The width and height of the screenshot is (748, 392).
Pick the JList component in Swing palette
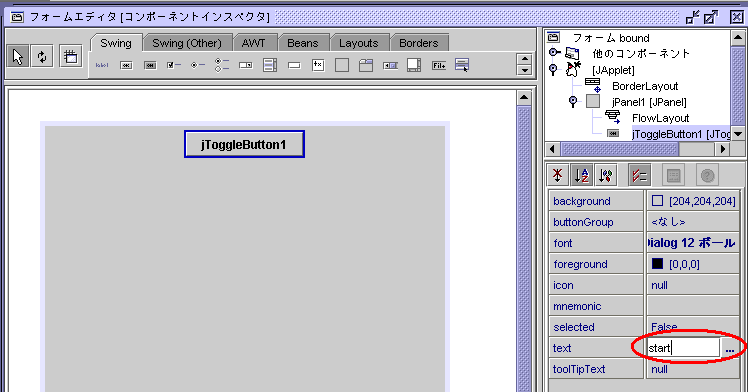click(x=270, y=65)
